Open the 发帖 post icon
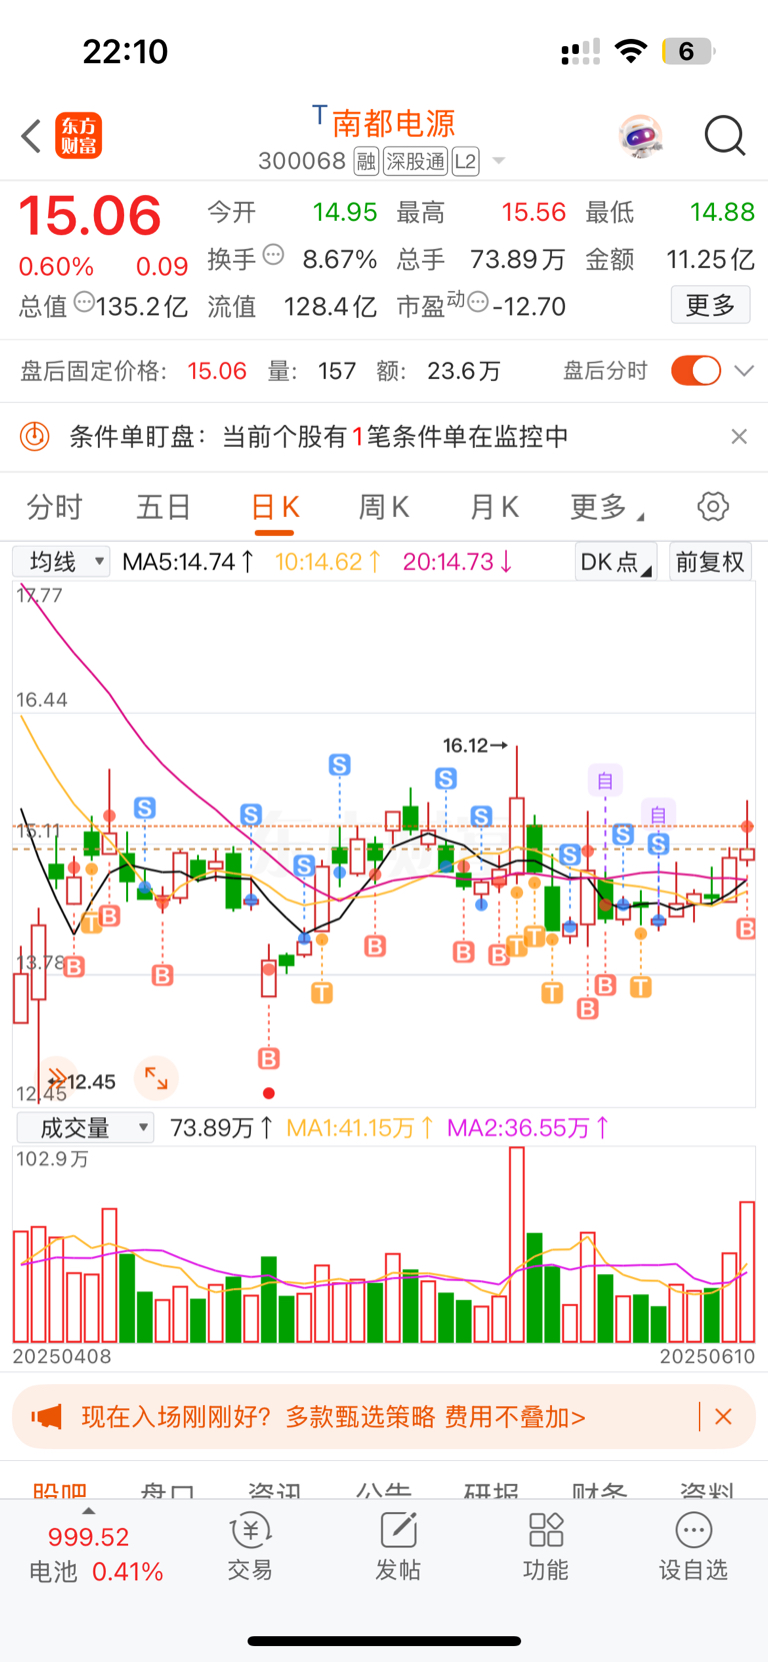 pos(398,1546)
